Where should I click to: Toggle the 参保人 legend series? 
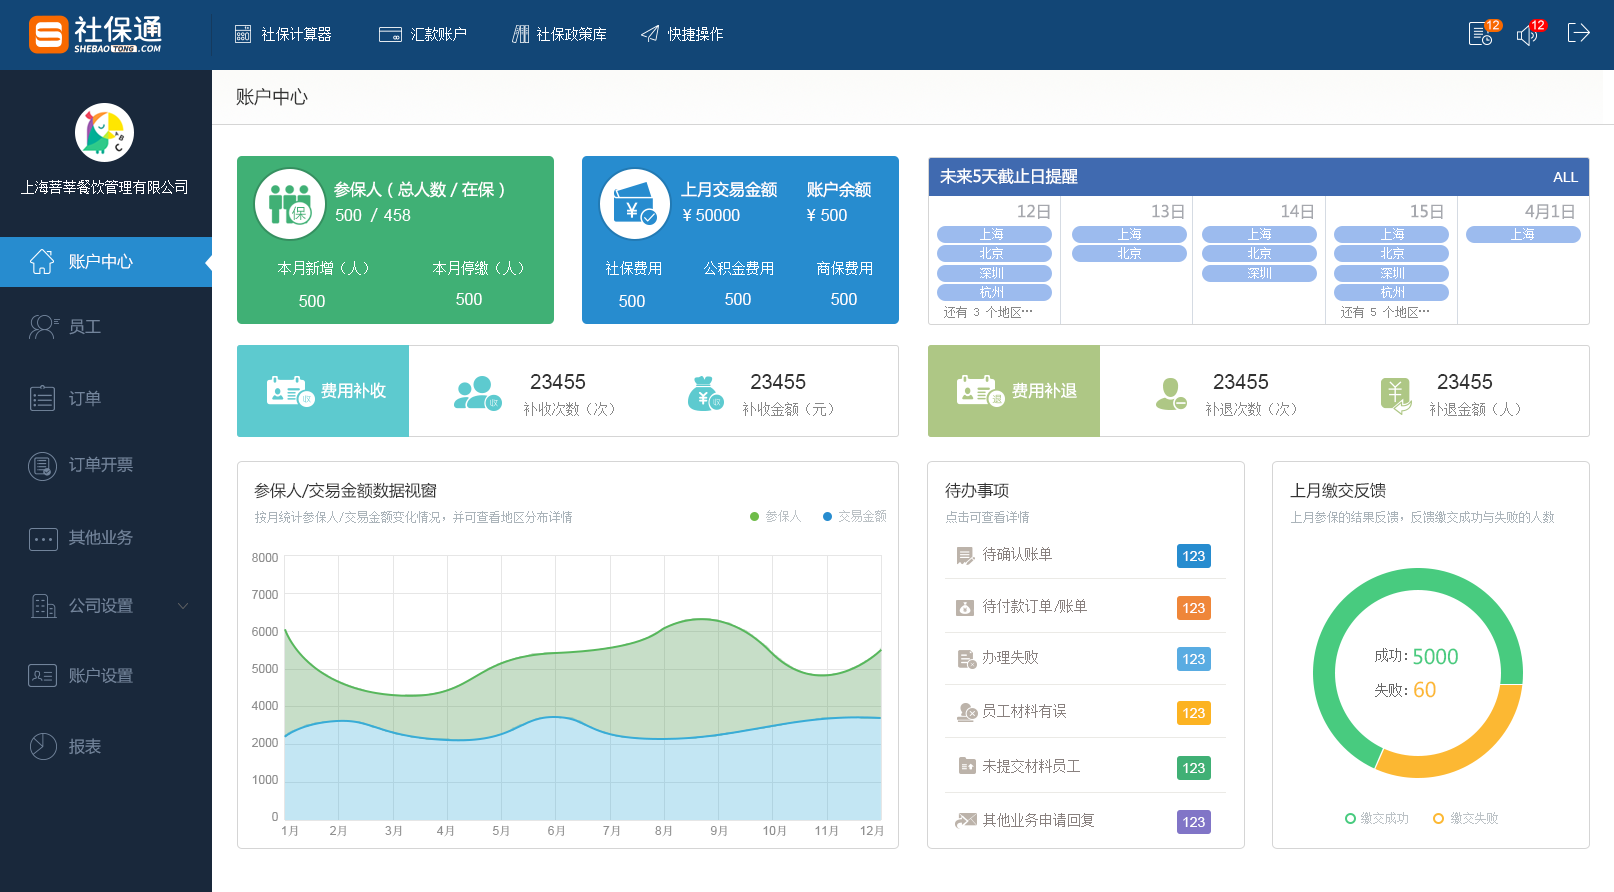[x=776, y=516]
